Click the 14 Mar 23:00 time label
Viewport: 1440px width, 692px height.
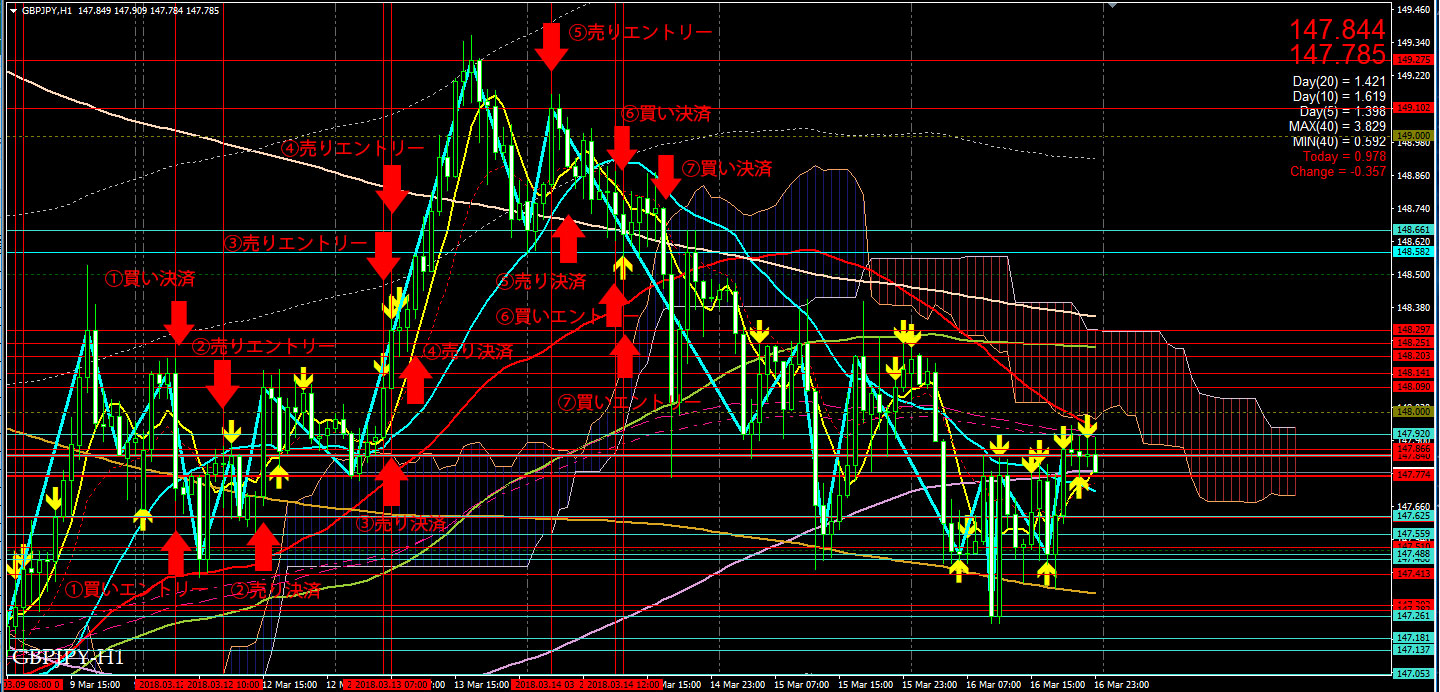point(738,685)
